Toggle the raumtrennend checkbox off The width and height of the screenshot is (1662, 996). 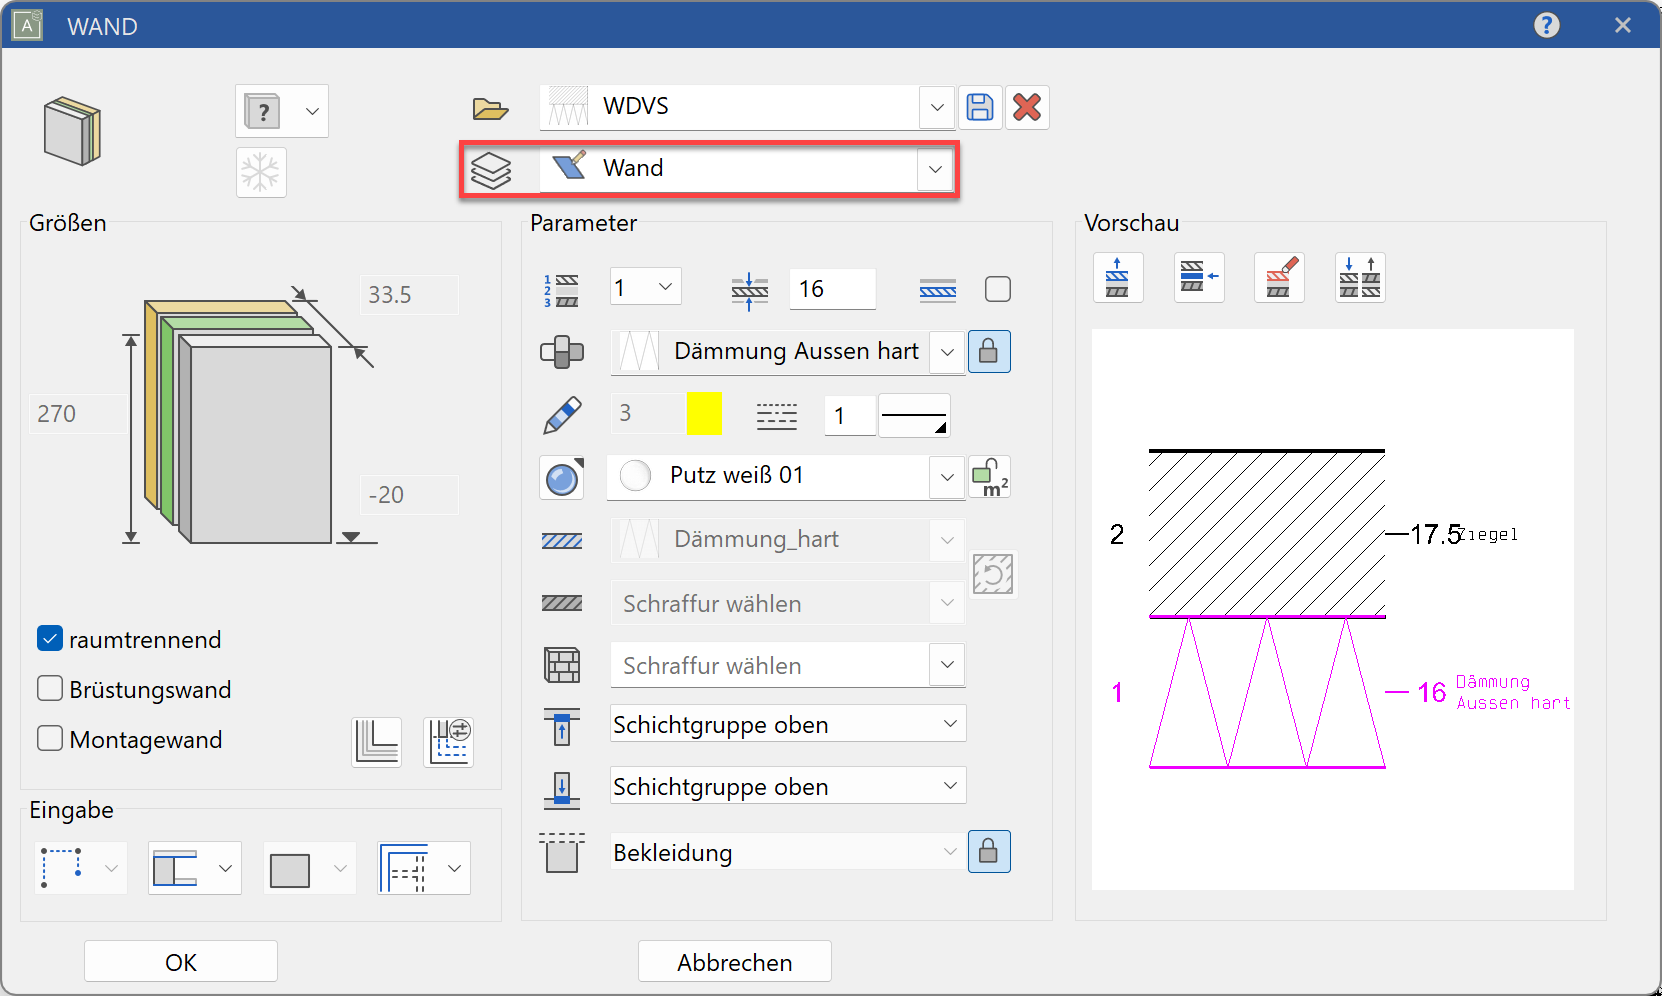pos(49,638)
